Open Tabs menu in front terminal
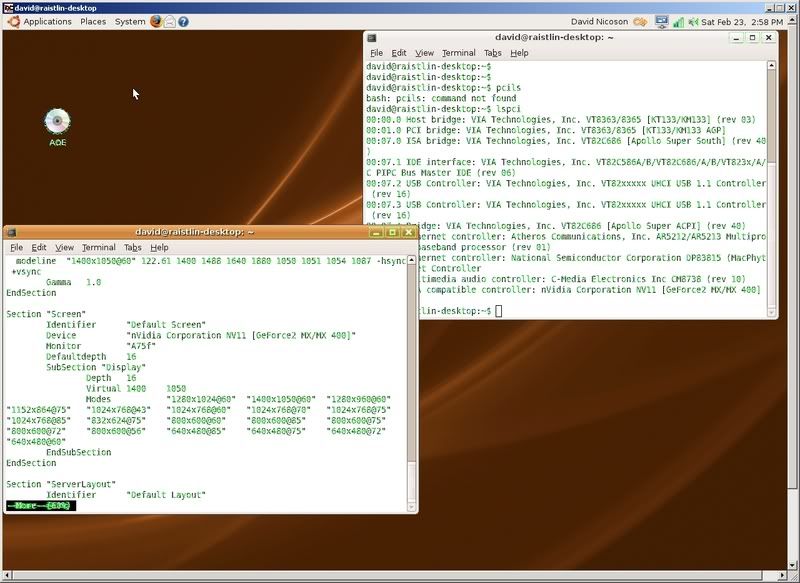Screen dimensions: 800x583 133,247
